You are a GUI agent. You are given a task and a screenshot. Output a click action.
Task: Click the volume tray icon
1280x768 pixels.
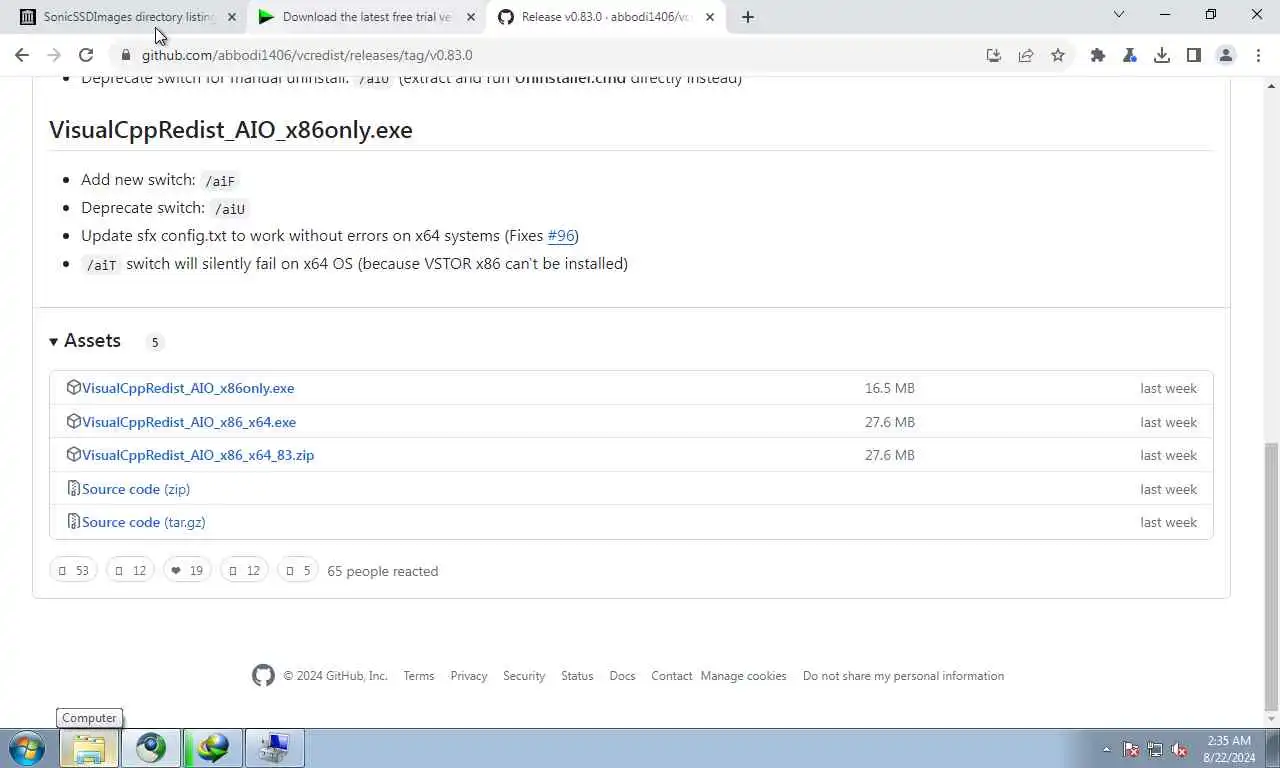click(1179, 749)
